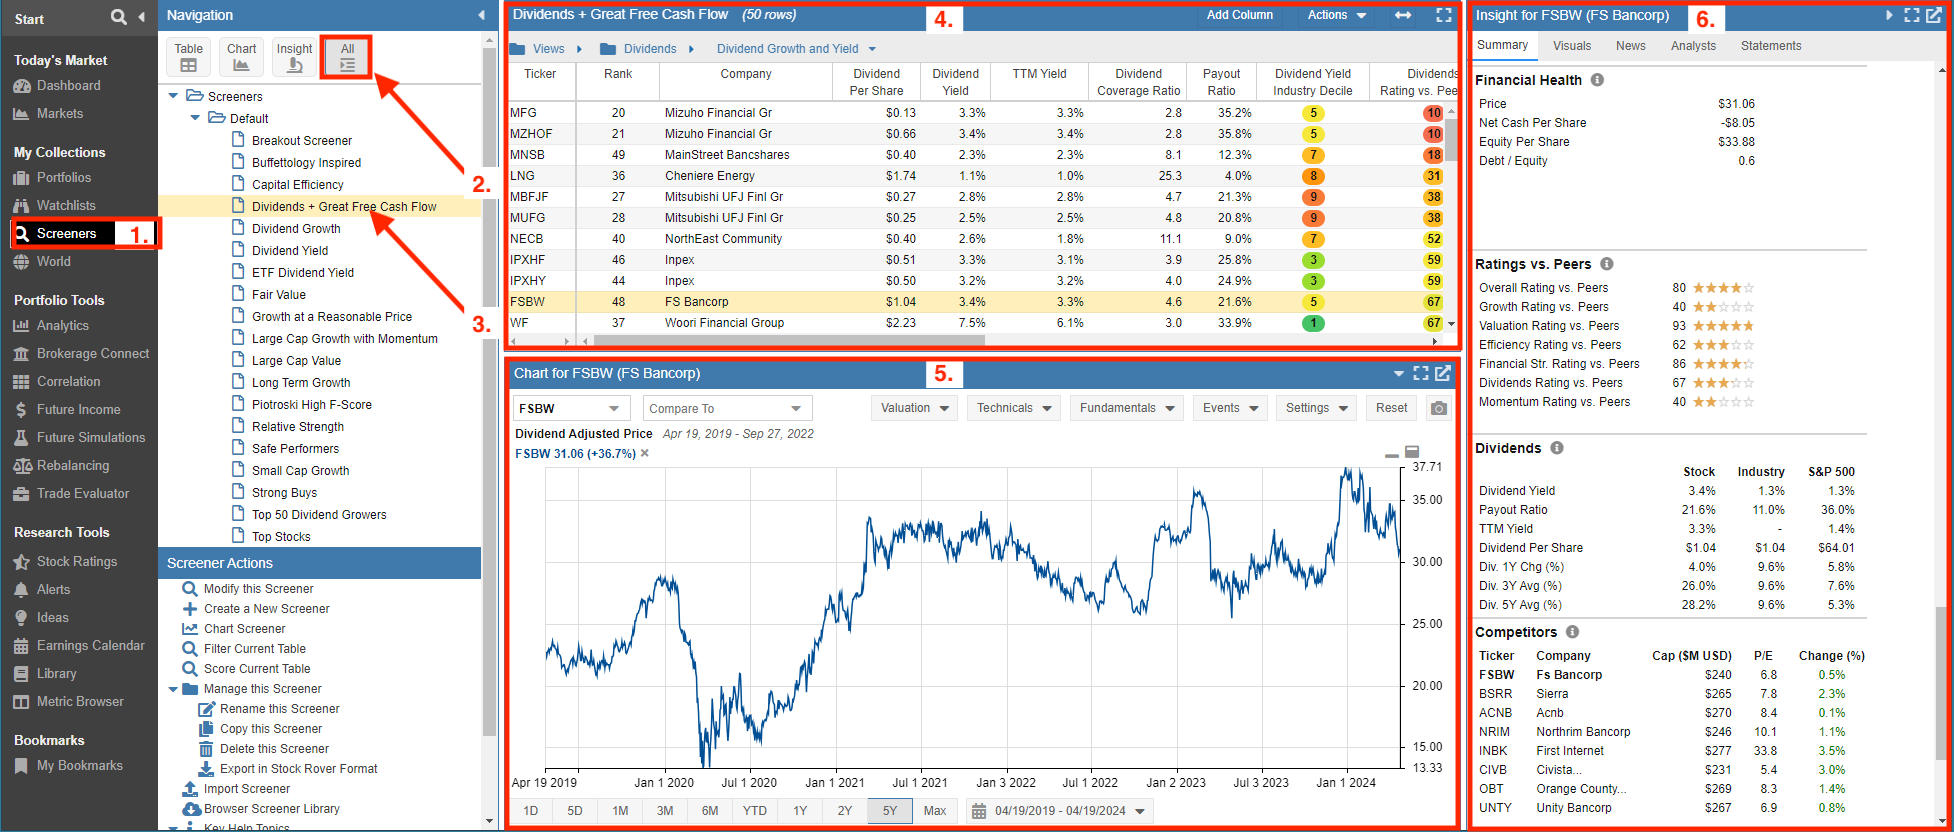This screenshot has width=1954, height=832.
Task: Select the World sidebar item
Action: coord(53,262)
